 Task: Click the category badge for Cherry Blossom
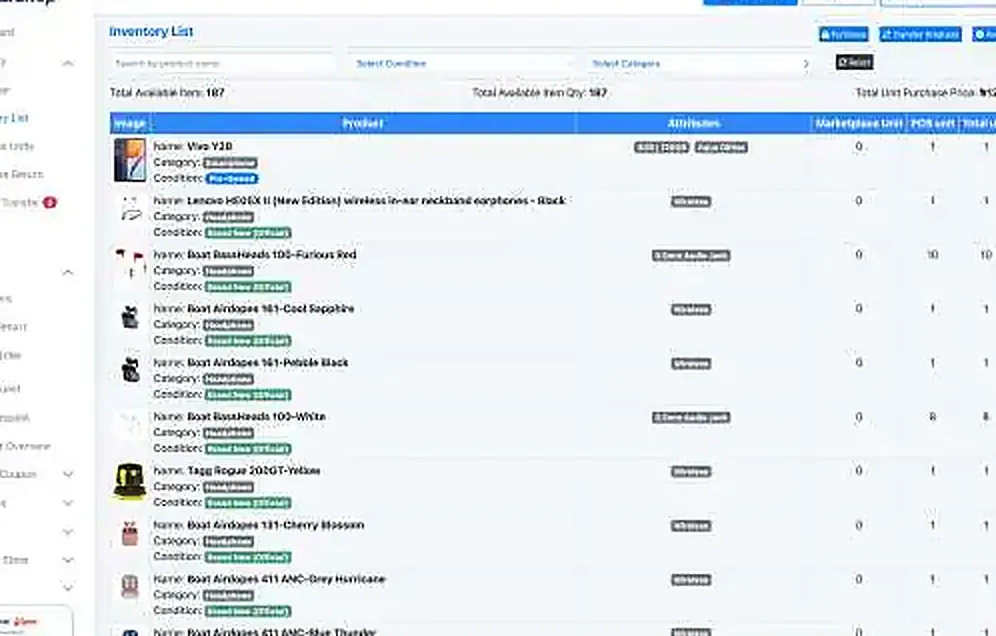229,541
